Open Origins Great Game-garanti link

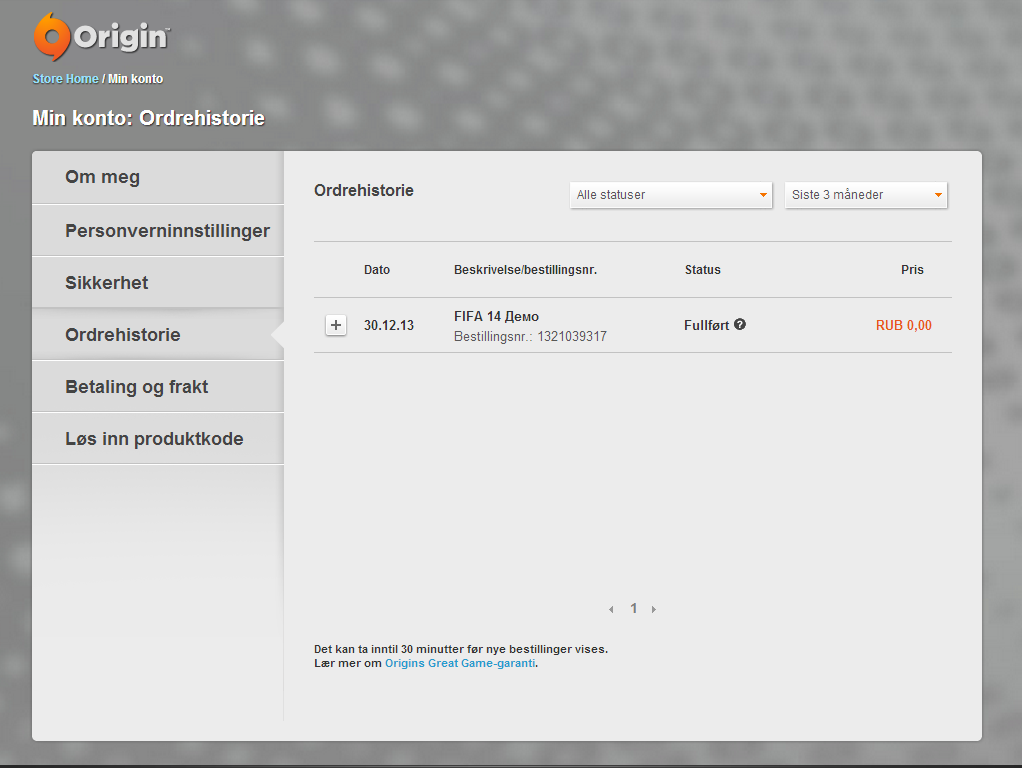click(460, 663)
